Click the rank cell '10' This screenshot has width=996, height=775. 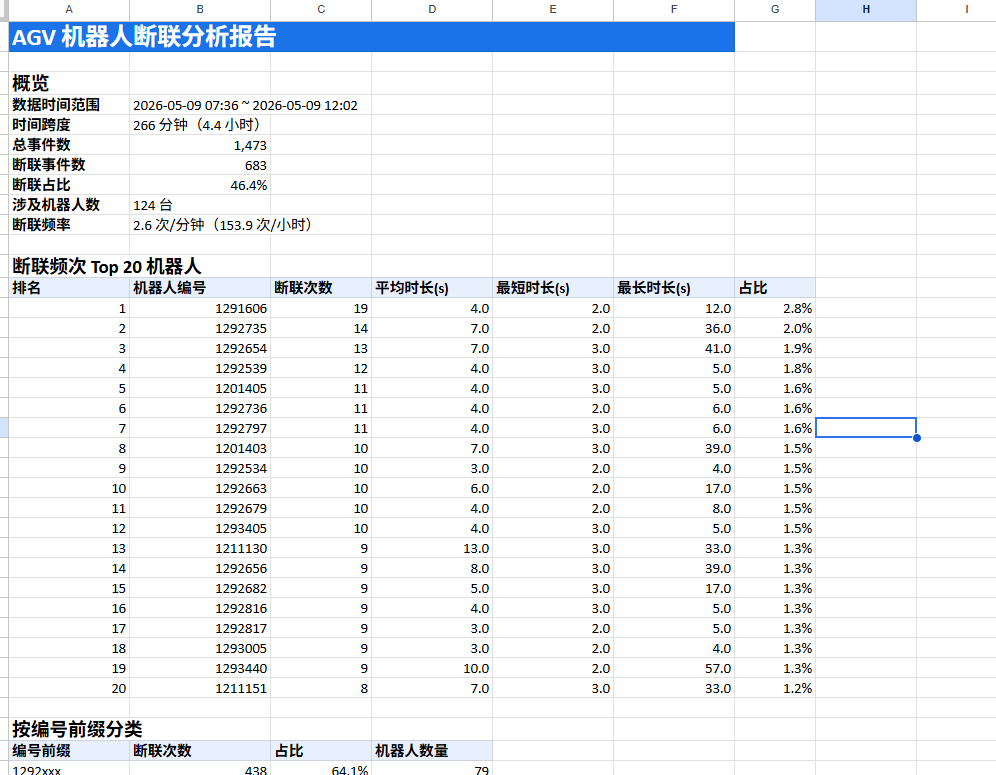tap(69, 489)
